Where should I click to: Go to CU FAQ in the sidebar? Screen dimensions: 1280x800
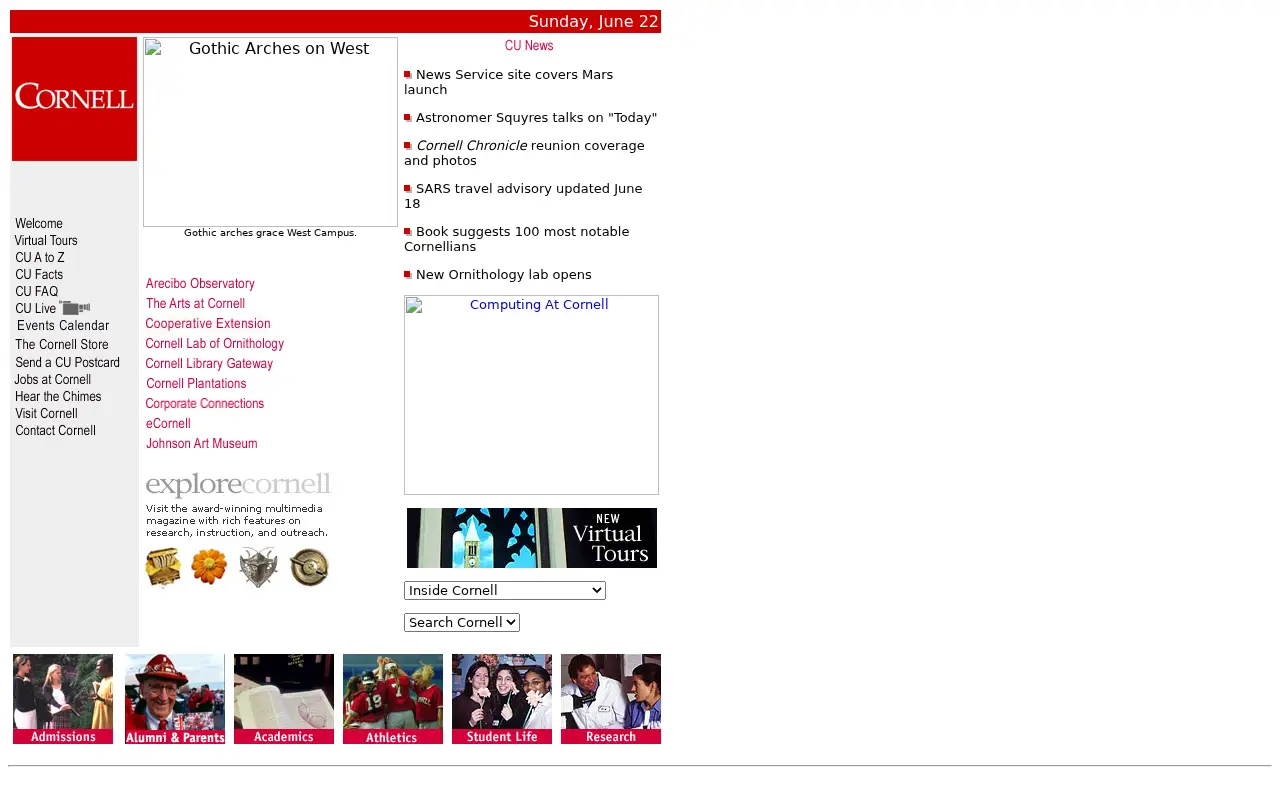[x=37, y=292]
